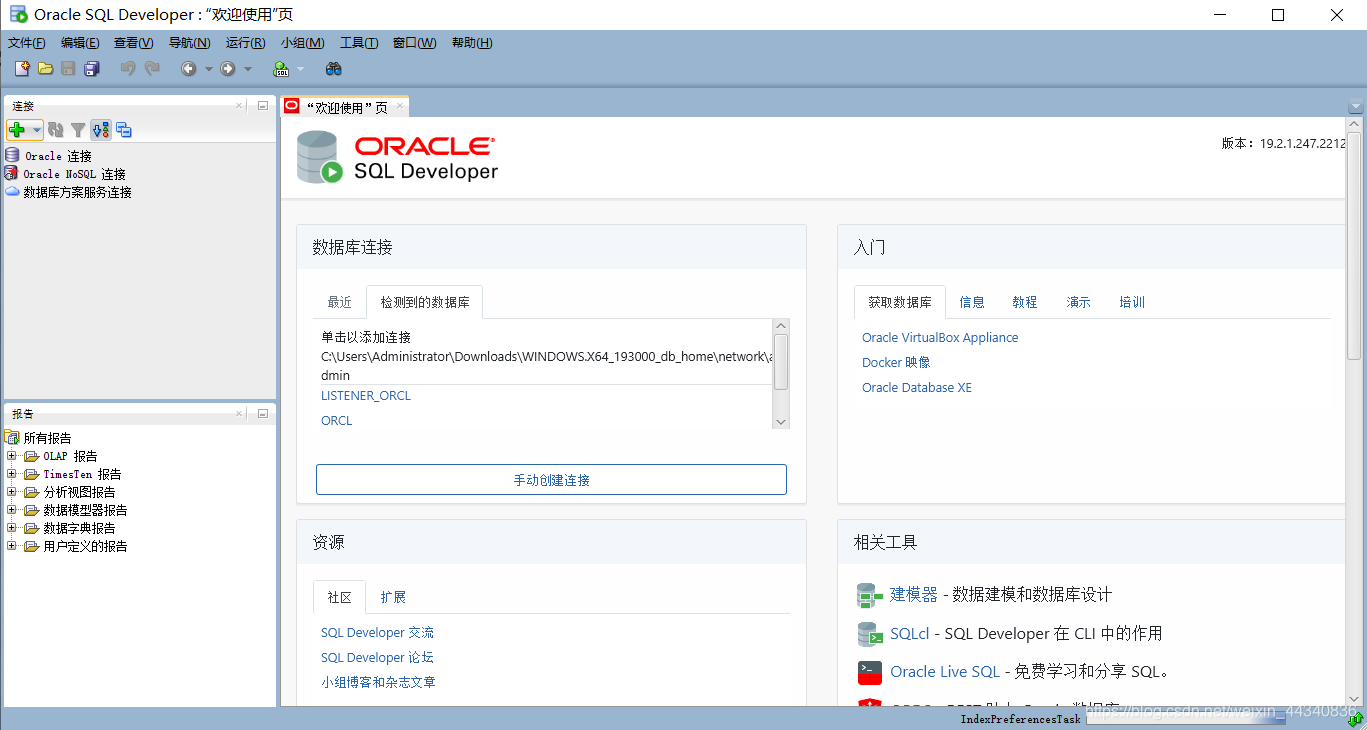This screenshot has height=730, width=1367.
Task: Open the 工具(T) menu
Action: point(358,42)
